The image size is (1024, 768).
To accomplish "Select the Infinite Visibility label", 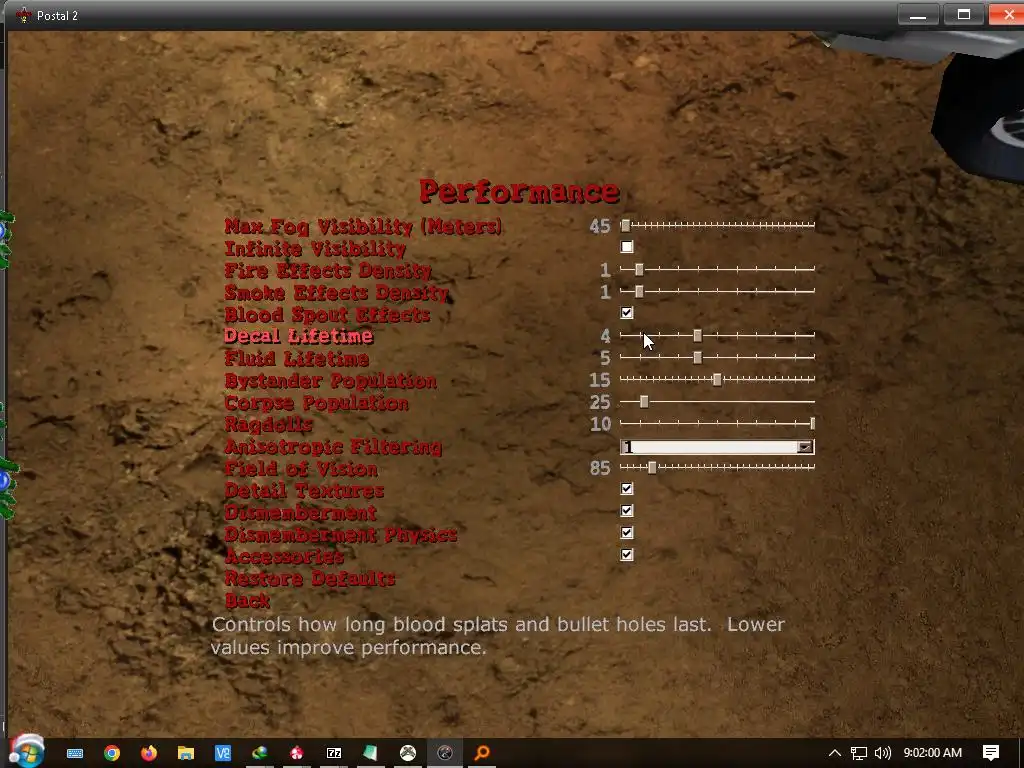I will click(315, 249).
